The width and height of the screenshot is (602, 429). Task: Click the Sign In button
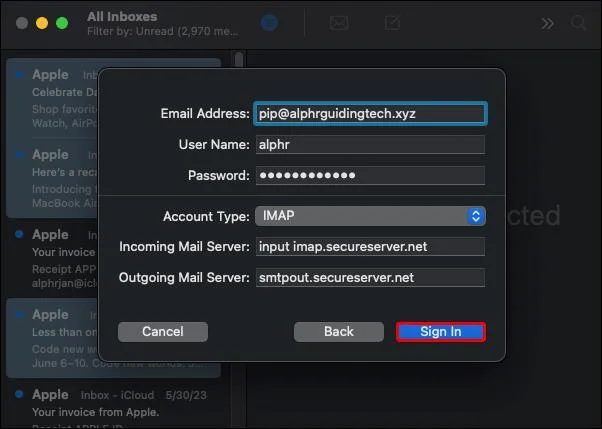pos(441,332)
